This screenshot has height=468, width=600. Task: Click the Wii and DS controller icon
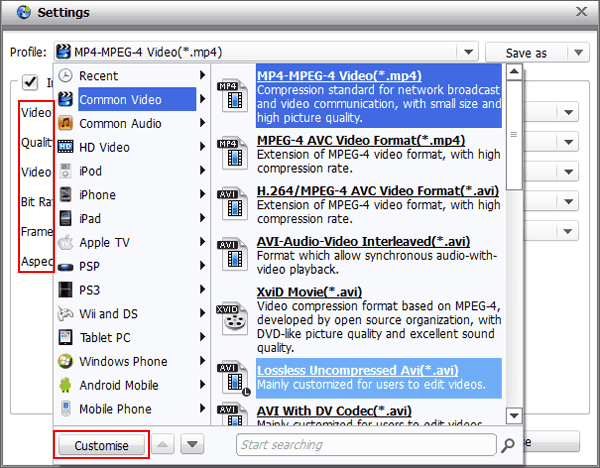tap(65, 313)
